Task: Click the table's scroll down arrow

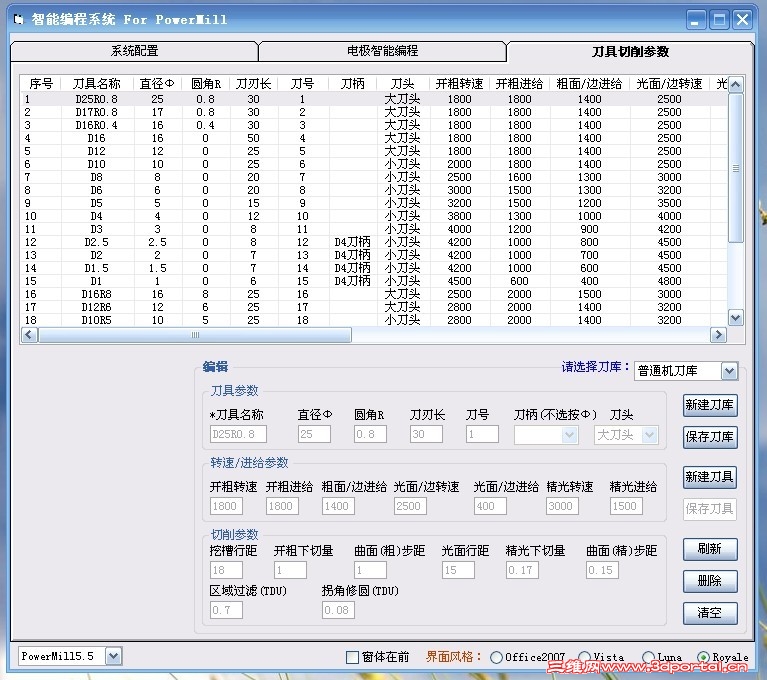Action: point(736,318)
